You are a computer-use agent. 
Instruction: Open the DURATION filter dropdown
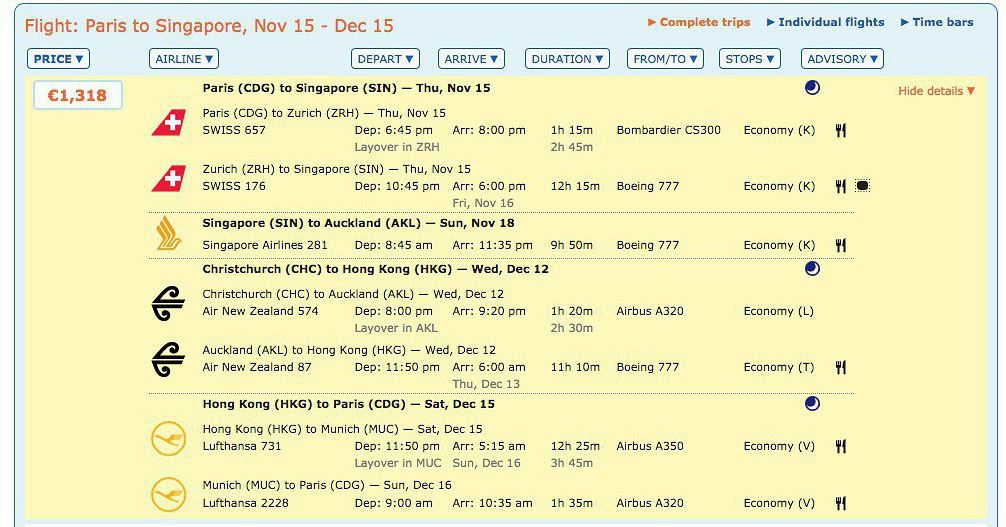567,59
